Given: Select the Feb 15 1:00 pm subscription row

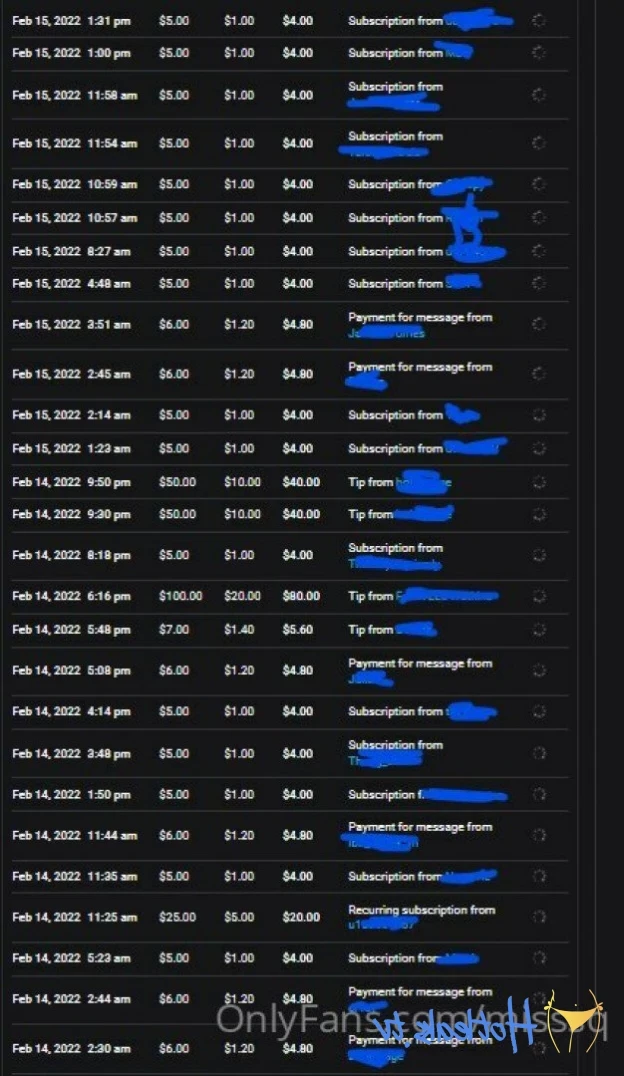Looking at the screenshot, I should pos(290,53).
